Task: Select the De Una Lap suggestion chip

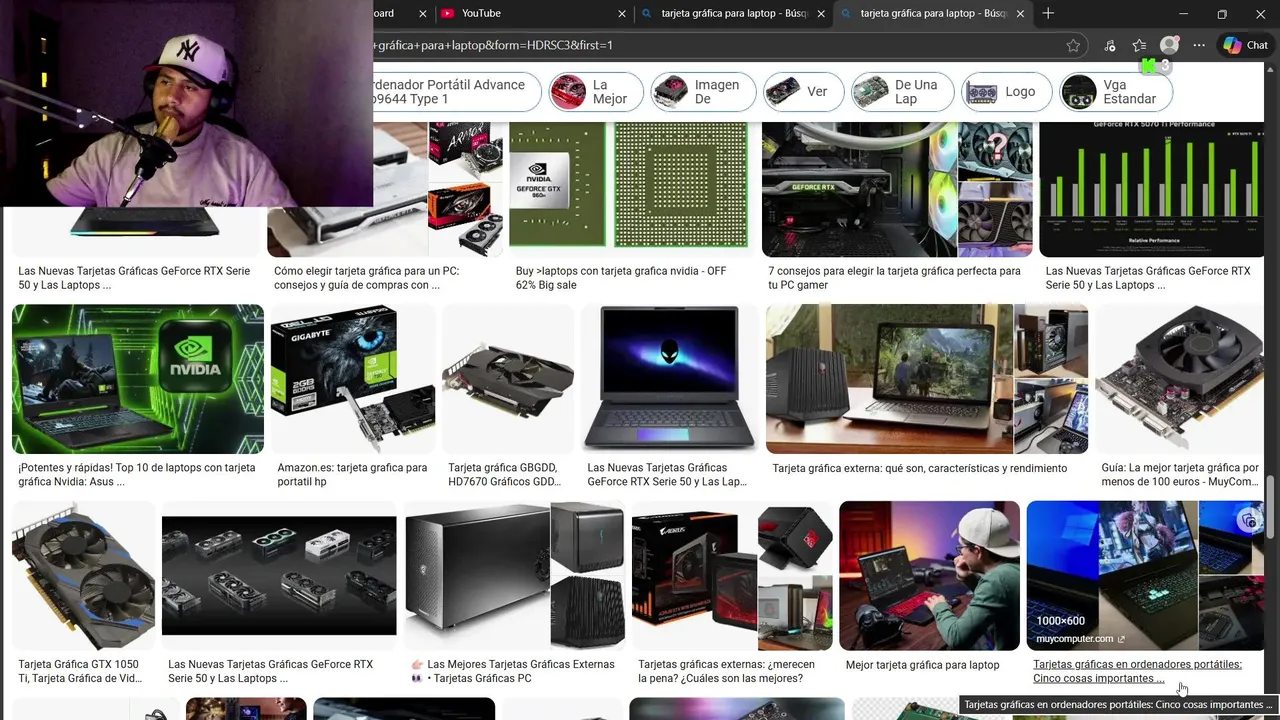Action: tap(903, 92)
